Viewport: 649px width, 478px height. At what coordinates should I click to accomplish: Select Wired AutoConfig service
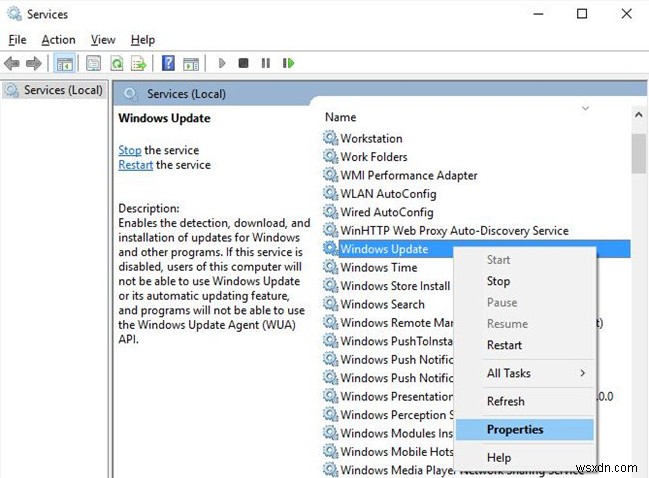(387, 212)
